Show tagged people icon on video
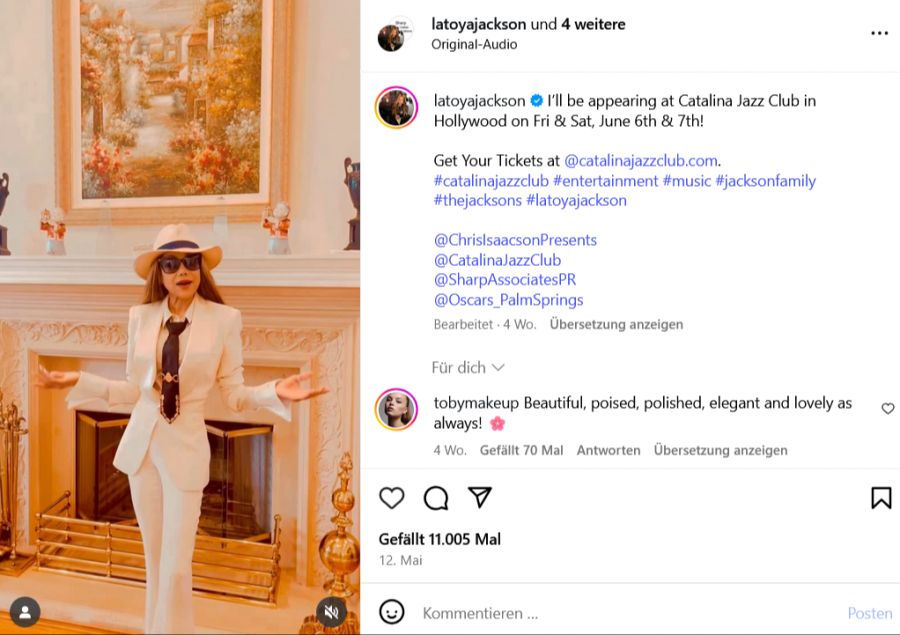Viewport: 900px width, 635px height. tap(25, 612)
